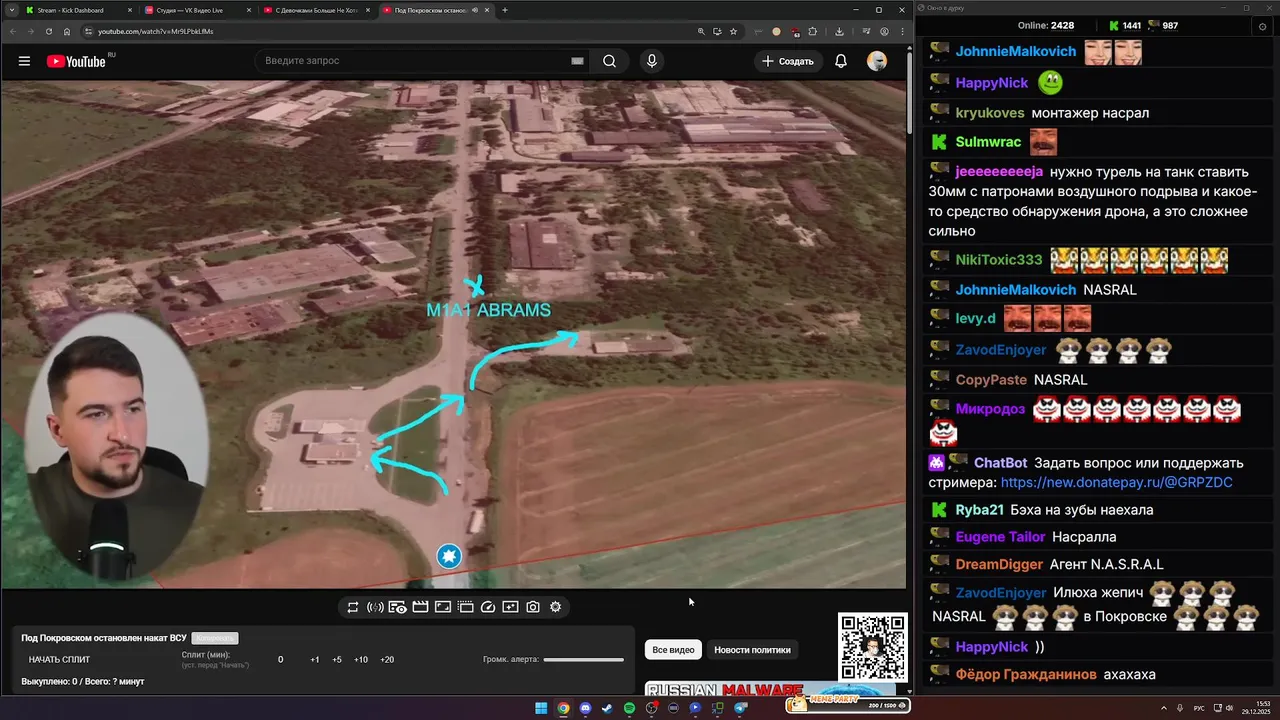Click username jeeeeeeeeeja in chat

[999, 171]
